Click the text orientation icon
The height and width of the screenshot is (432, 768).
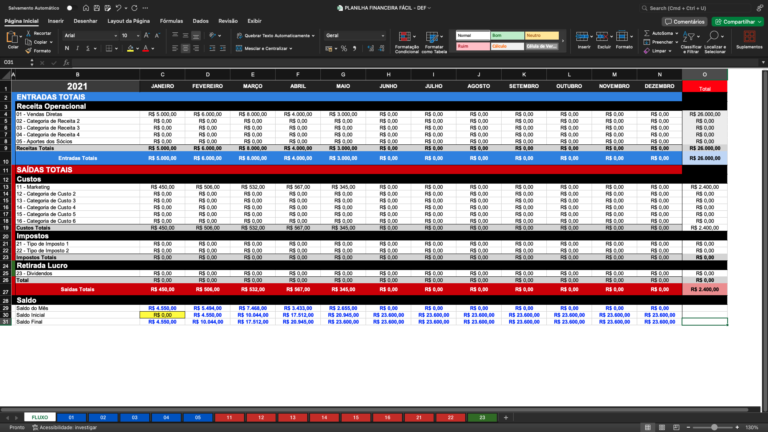coord(213,35)
